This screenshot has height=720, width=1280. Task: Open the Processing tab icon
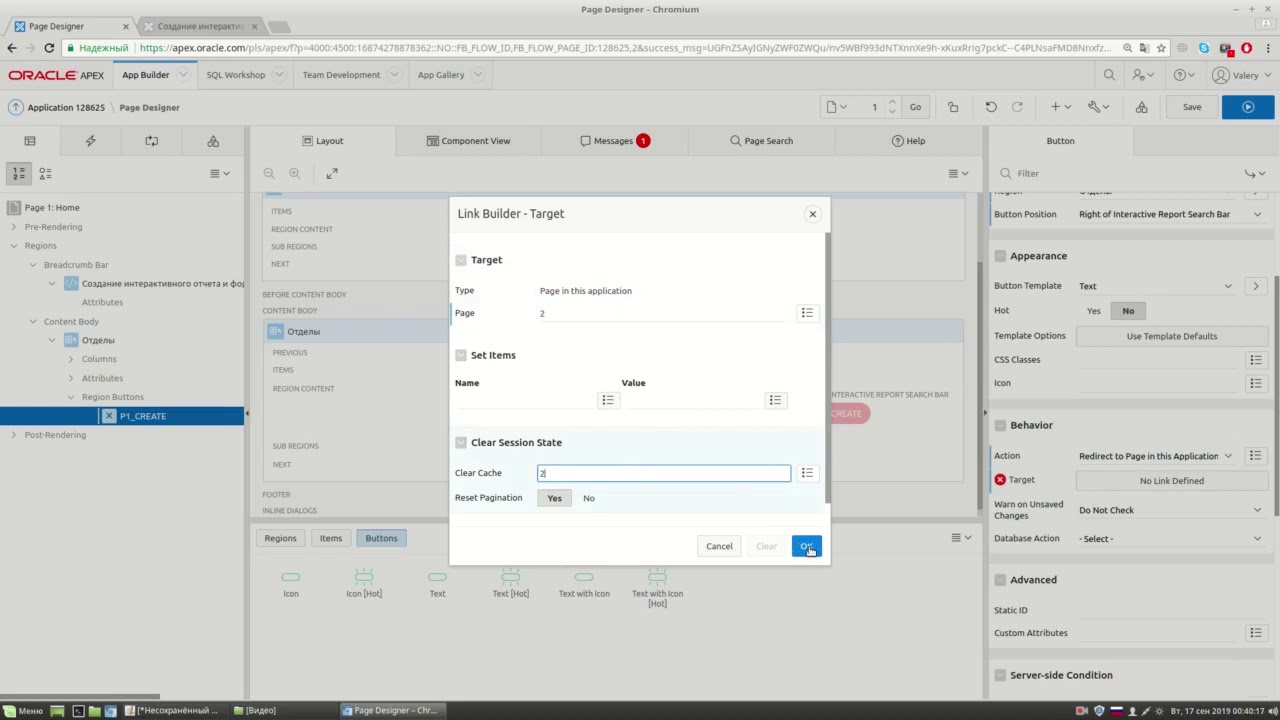coord(152,141)
